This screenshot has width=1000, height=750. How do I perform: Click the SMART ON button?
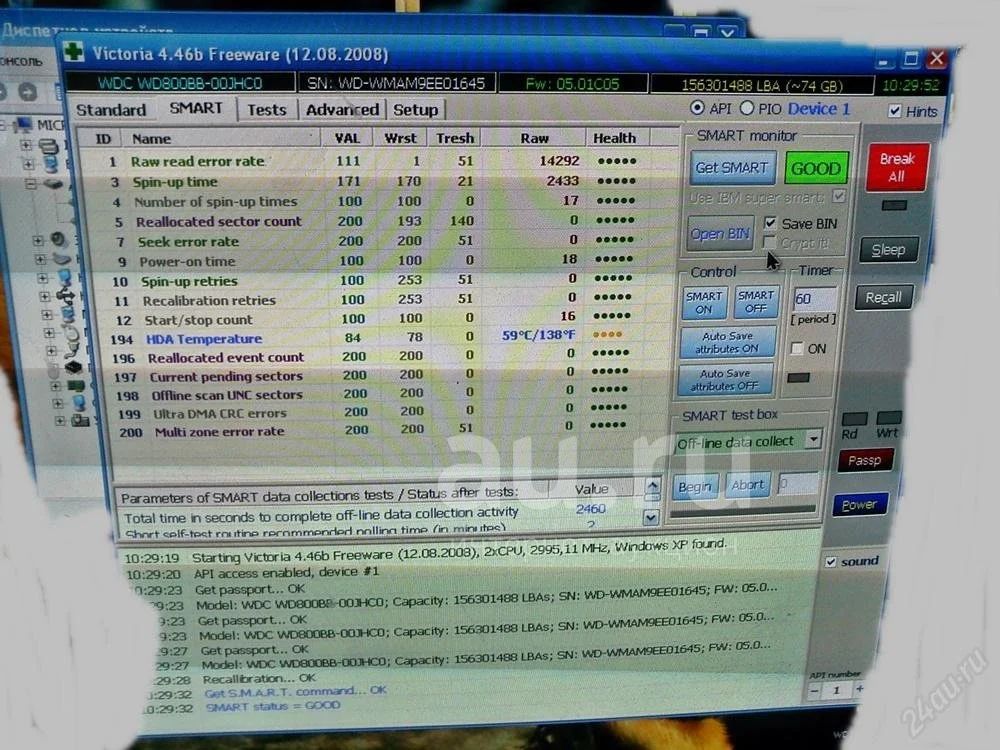coord(703,302)
